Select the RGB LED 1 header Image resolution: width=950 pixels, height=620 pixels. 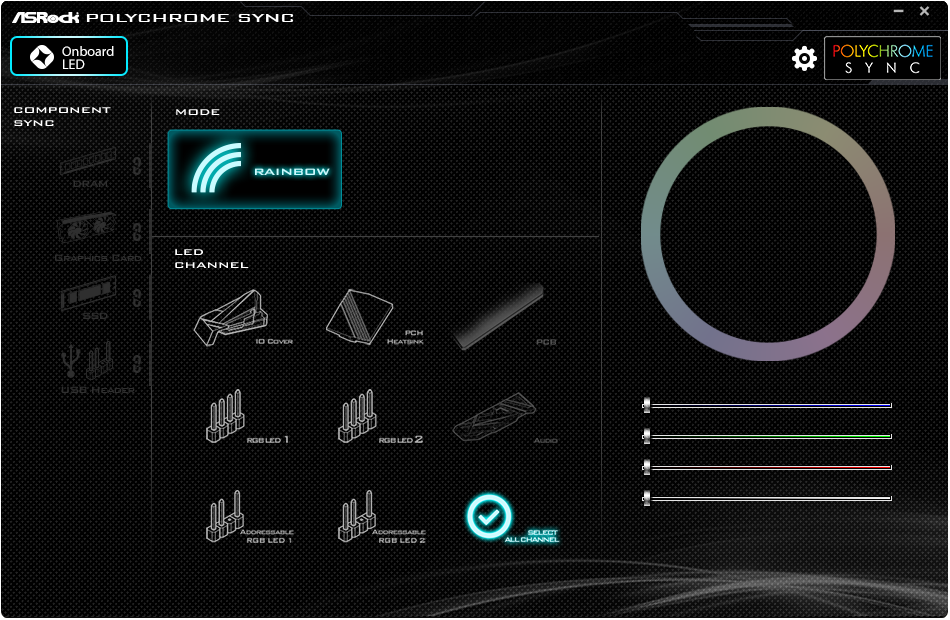coord(247,417)
